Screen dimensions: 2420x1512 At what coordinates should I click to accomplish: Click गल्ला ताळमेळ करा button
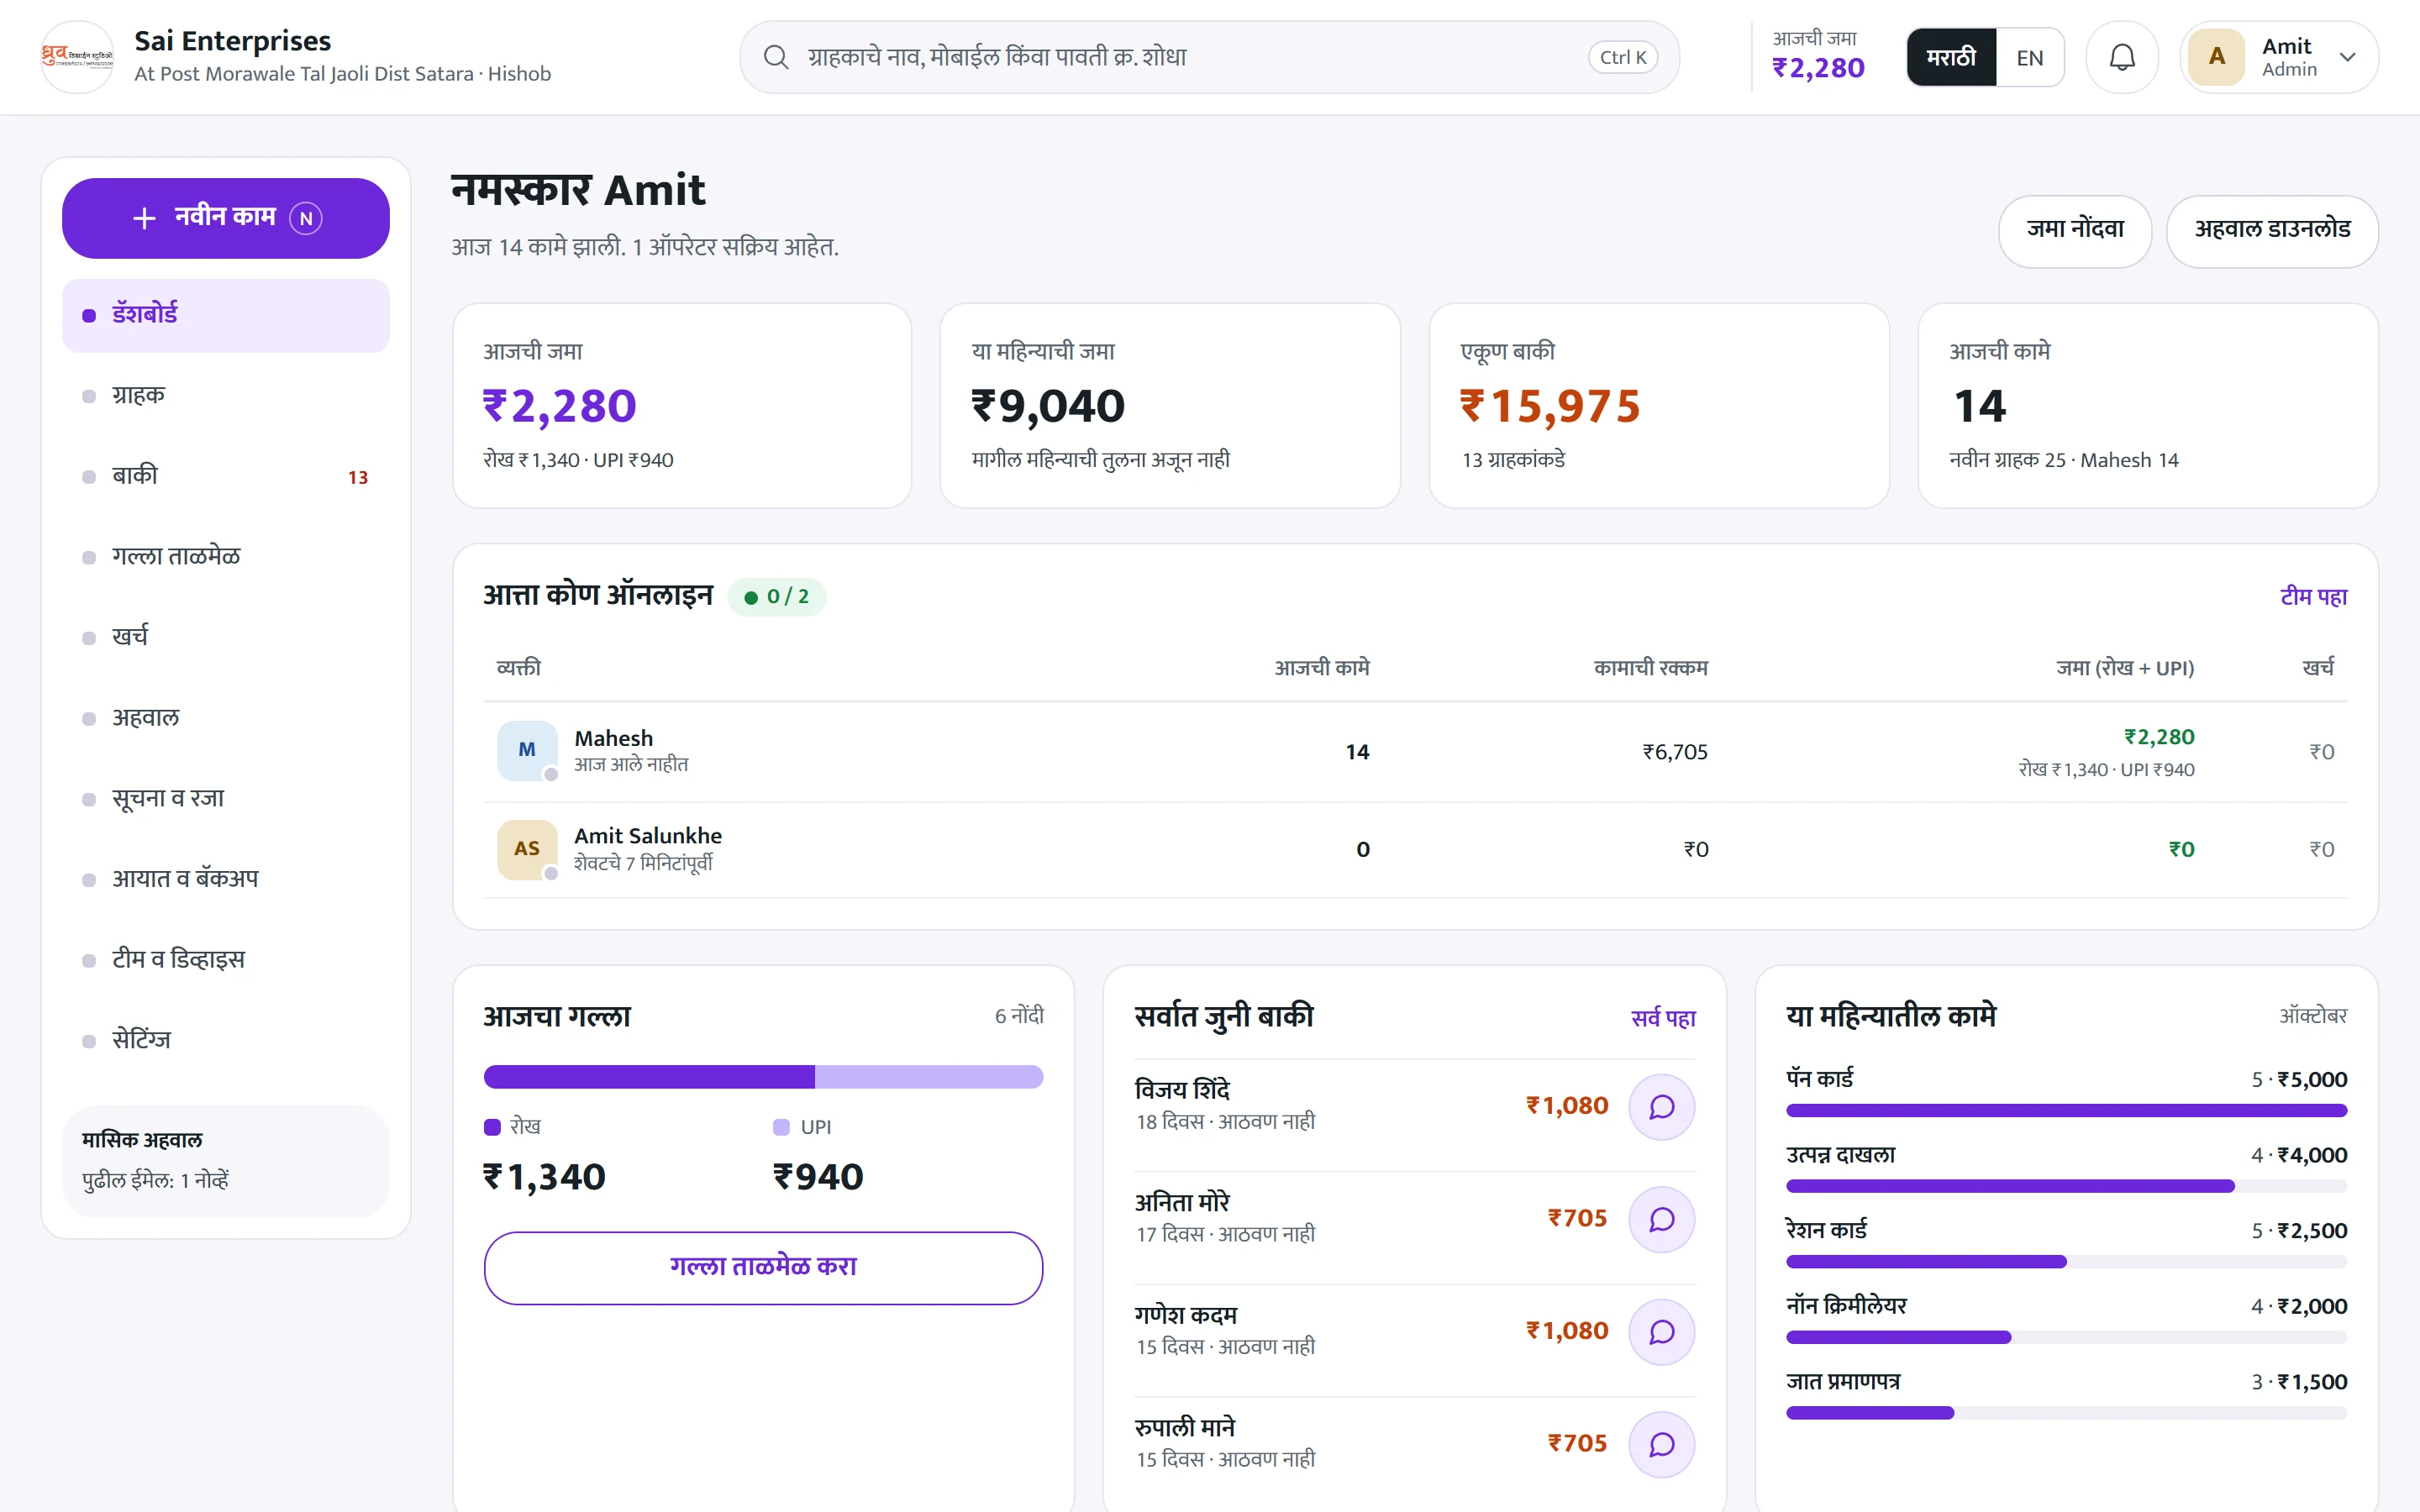(x=763, y=1268)
